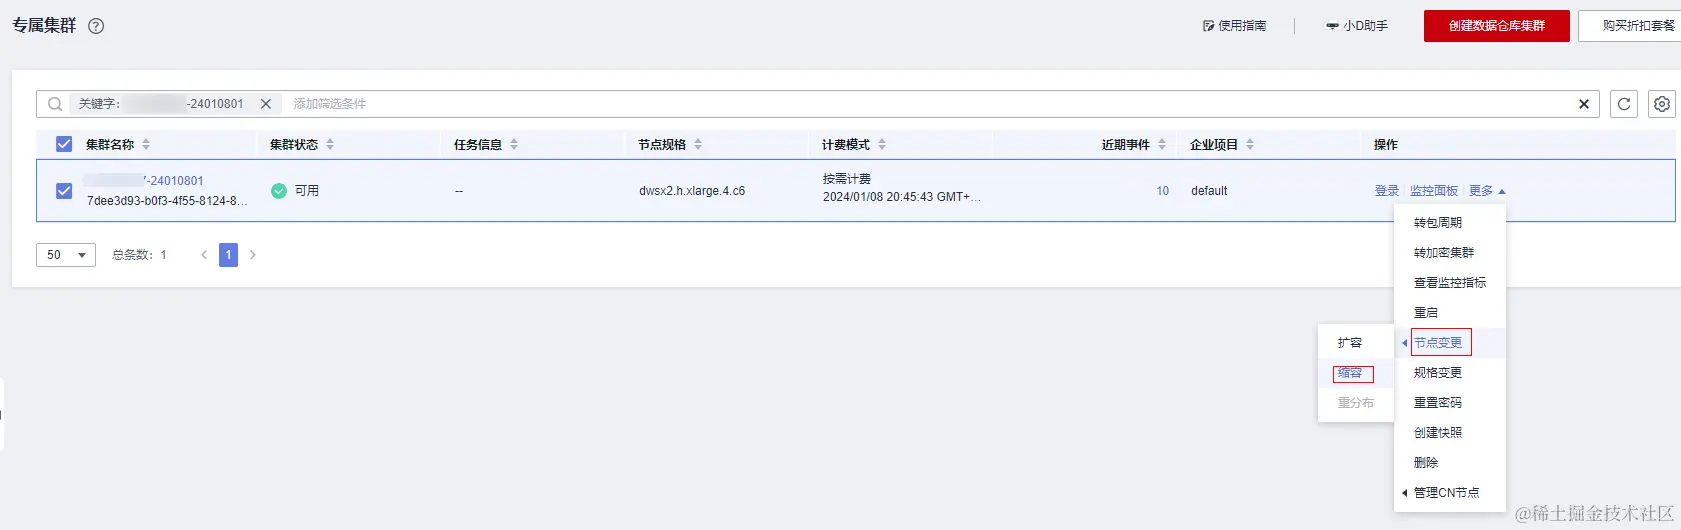Click the help question mark beside 专属集群
The image size is (1681, 530).
(96, 26)
